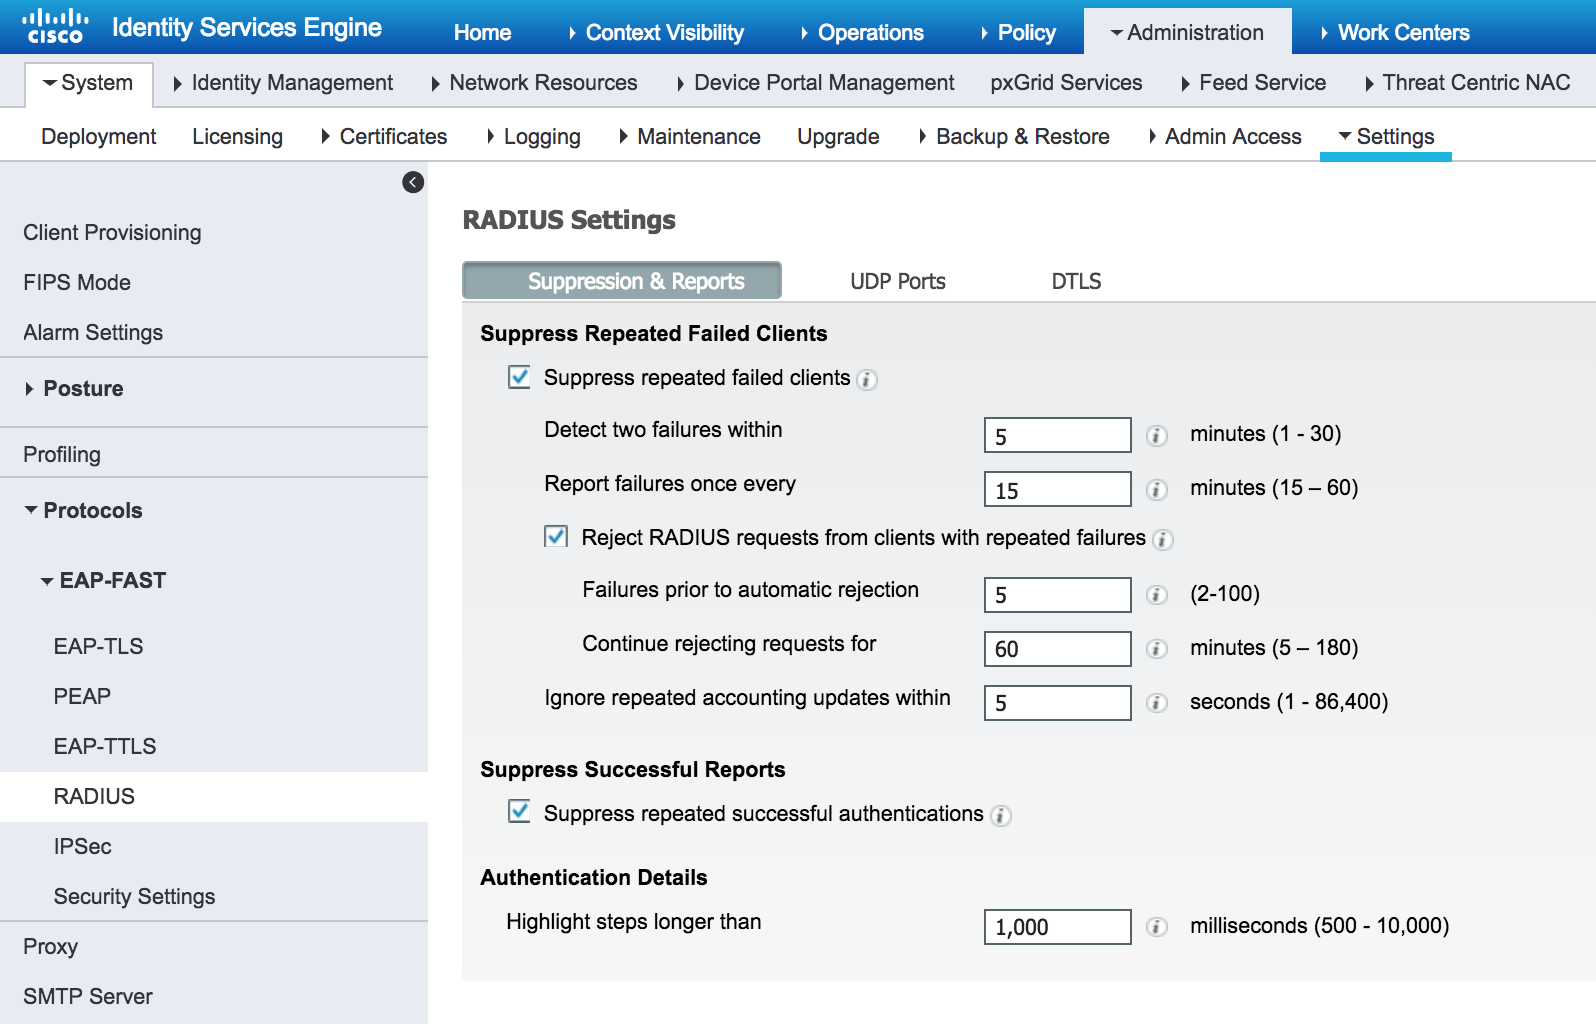Open Administration menu
This screenshot has height=1024, width=1596.
(x=1187, y=33)
